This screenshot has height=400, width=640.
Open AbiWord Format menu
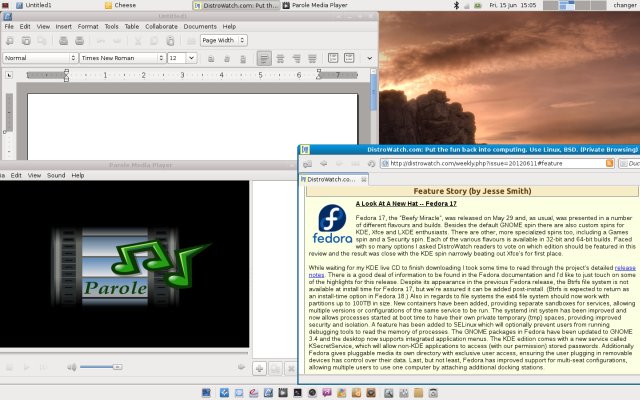[x=88, y=27]
